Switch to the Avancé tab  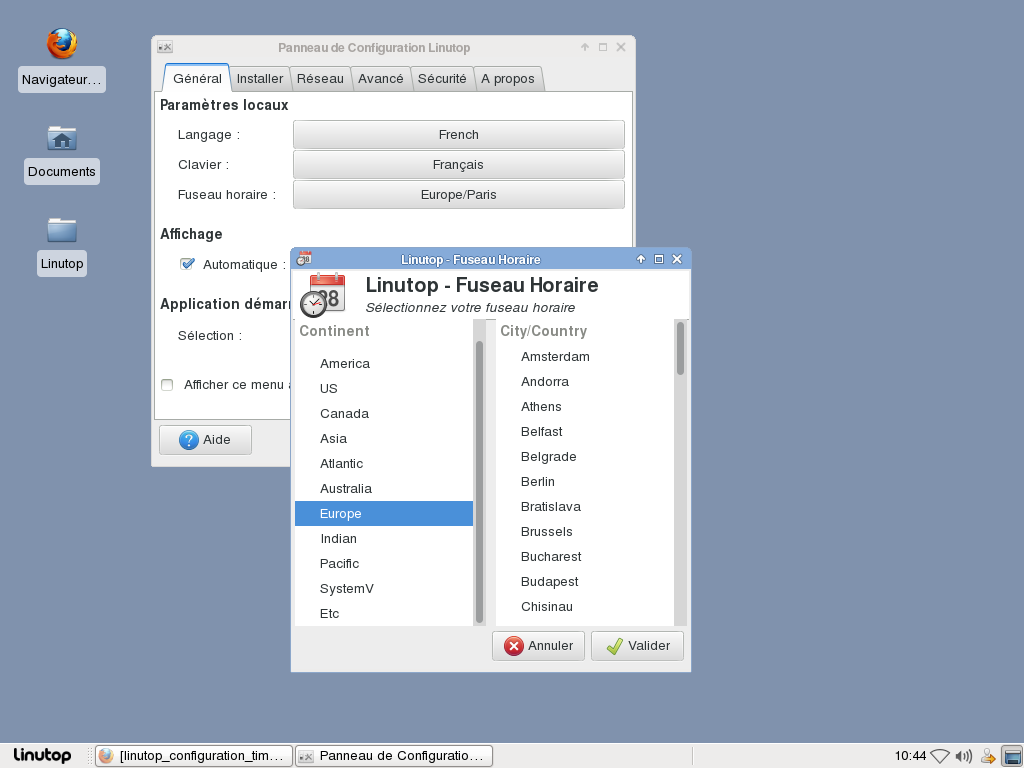[381, 79]
